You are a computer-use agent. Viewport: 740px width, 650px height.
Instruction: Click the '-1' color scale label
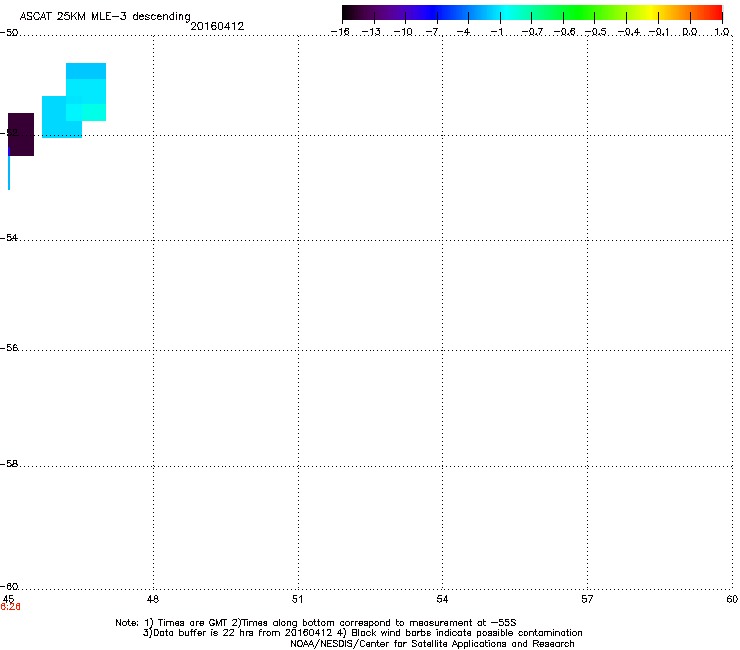[x=496, y=32]
